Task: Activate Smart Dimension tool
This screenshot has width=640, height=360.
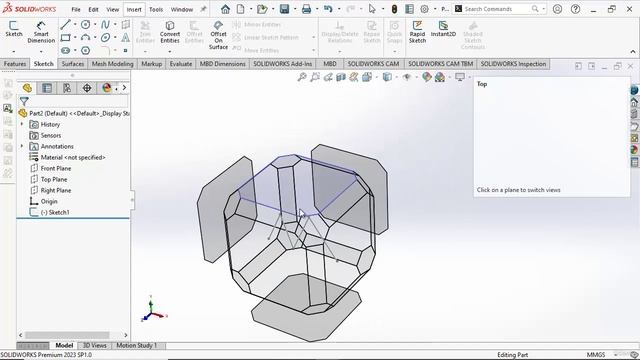Action: 41,32
